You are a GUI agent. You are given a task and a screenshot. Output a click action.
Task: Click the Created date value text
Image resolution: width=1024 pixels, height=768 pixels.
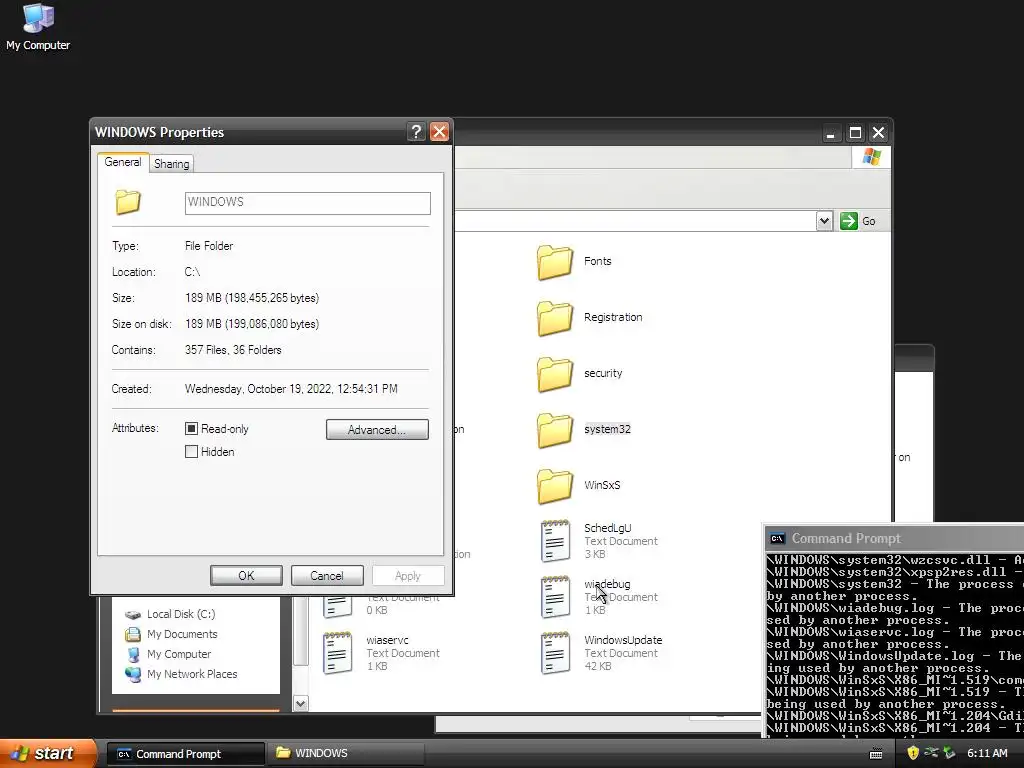(291, 389)
